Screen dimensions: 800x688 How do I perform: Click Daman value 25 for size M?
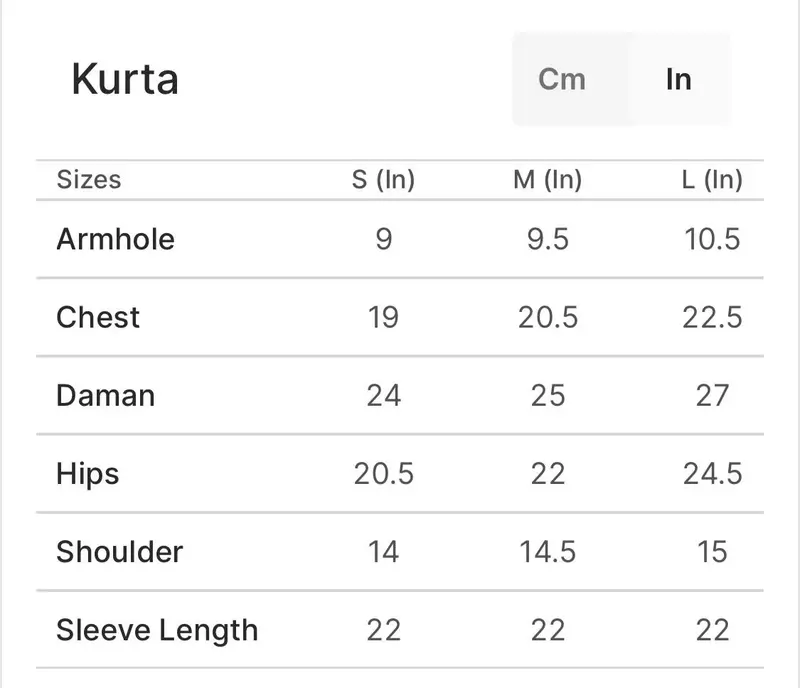(x=548, y=395)
